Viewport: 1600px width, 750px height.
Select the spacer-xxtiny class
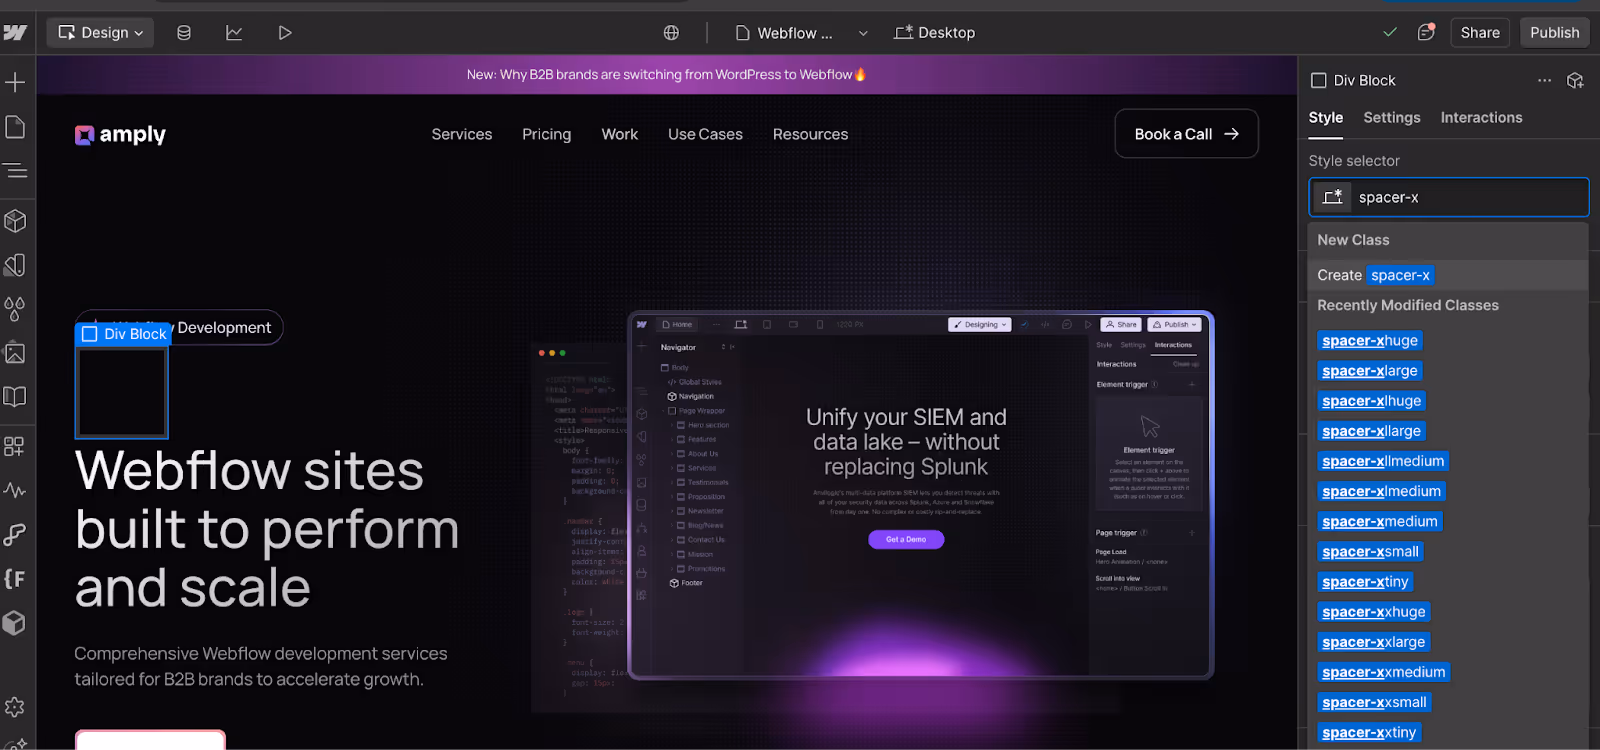point(1369,732)
